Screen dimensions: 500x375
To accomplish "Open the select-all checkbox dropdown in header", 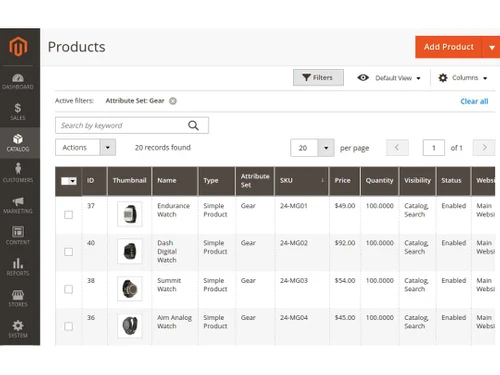I will click(69, 181).
